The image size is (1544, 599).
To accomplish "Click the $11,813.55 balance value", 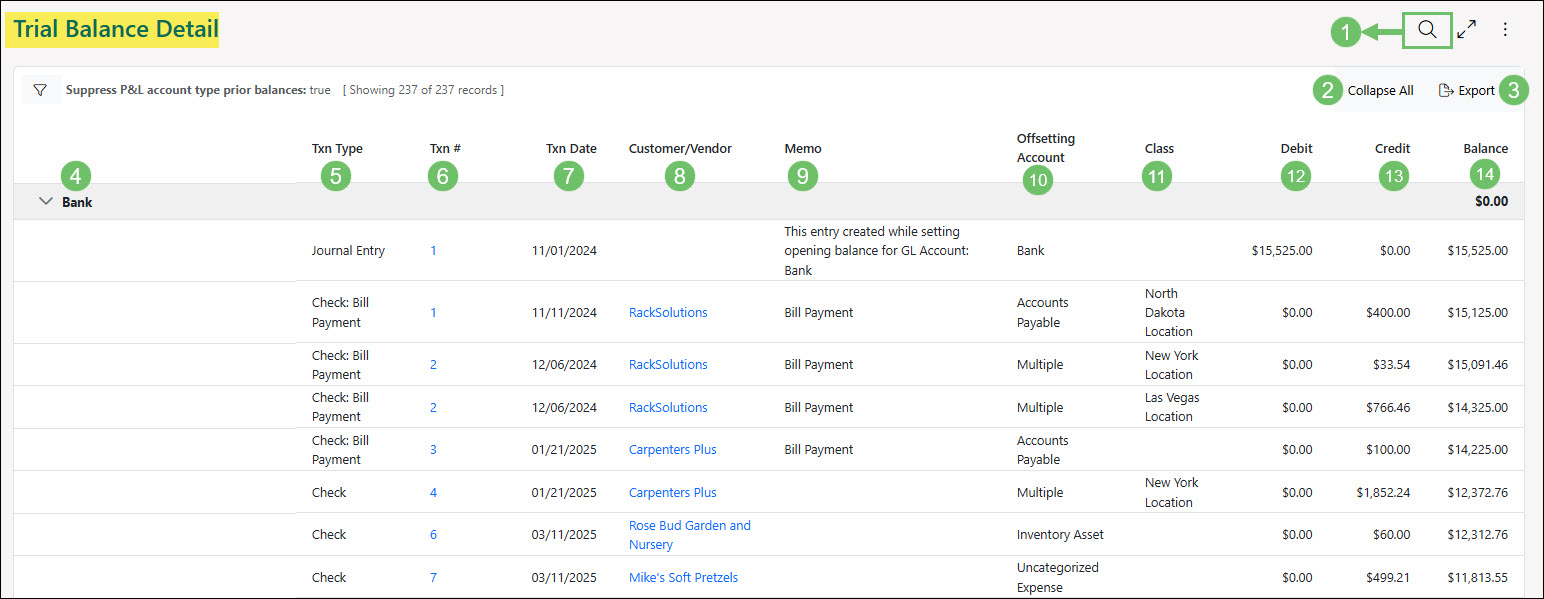I will [1478, 577].
